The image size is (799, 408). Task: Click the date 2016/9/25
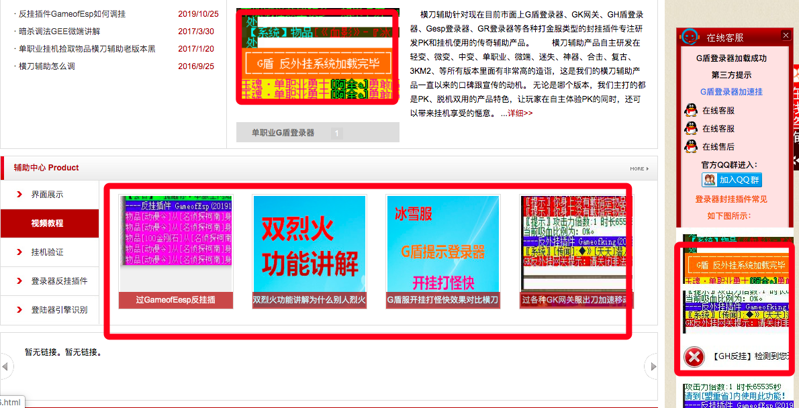196,66
